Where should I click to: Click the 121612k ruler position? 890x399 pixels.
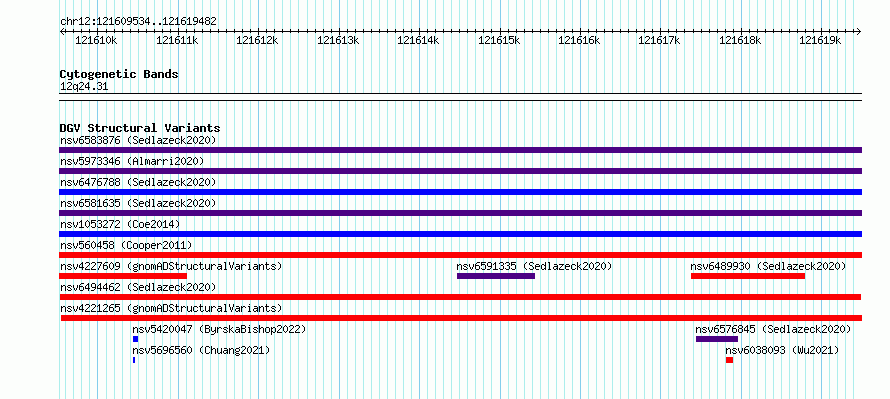tap(258, 40)
